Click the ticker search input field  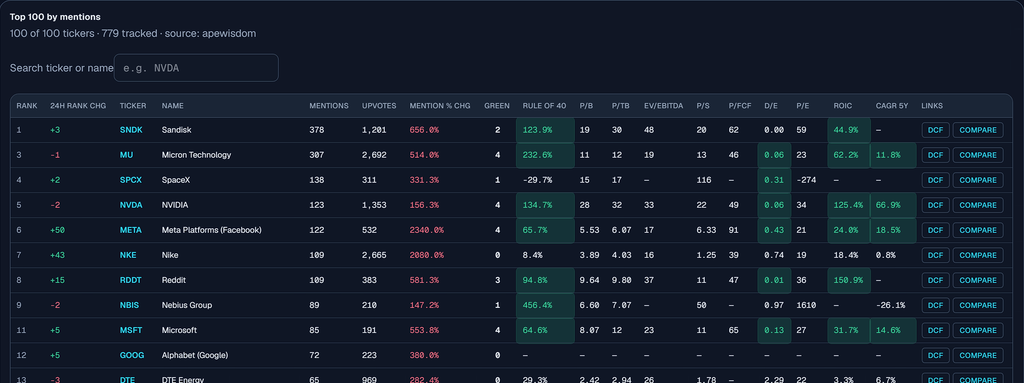tap(196, 68)
